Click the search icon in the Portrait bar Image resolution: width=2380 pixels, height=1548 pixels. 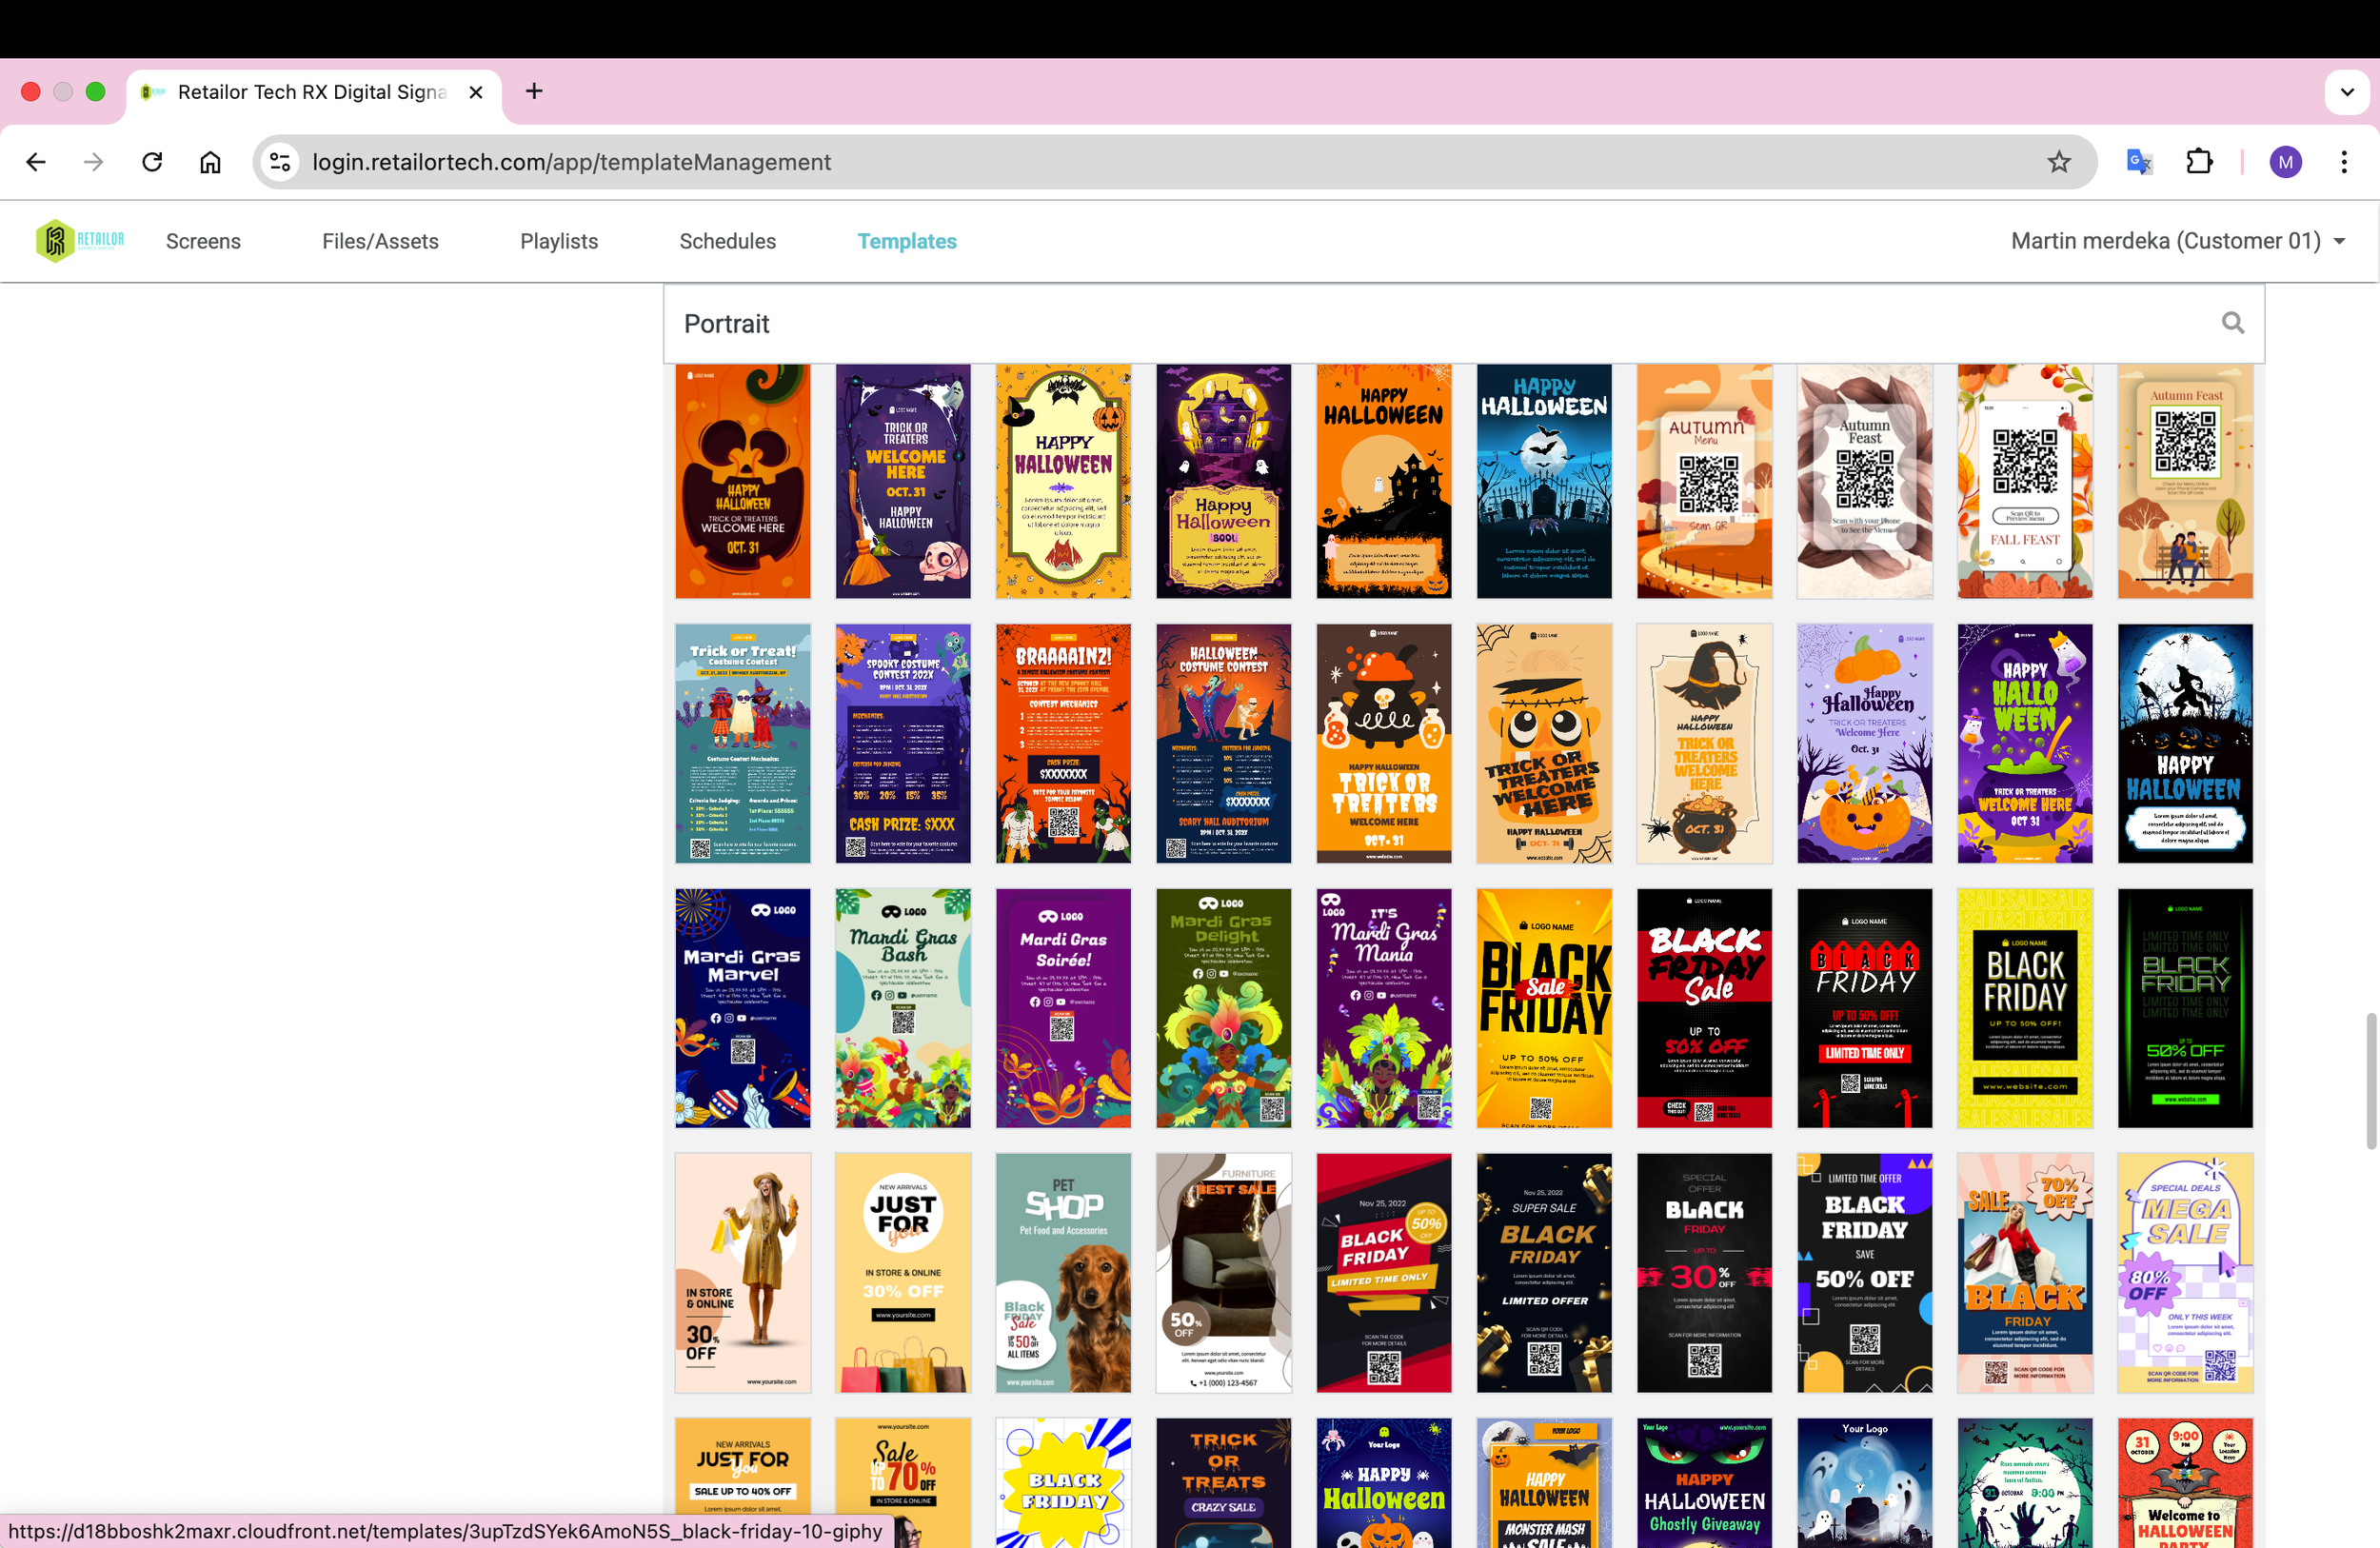click(2233, 323)
